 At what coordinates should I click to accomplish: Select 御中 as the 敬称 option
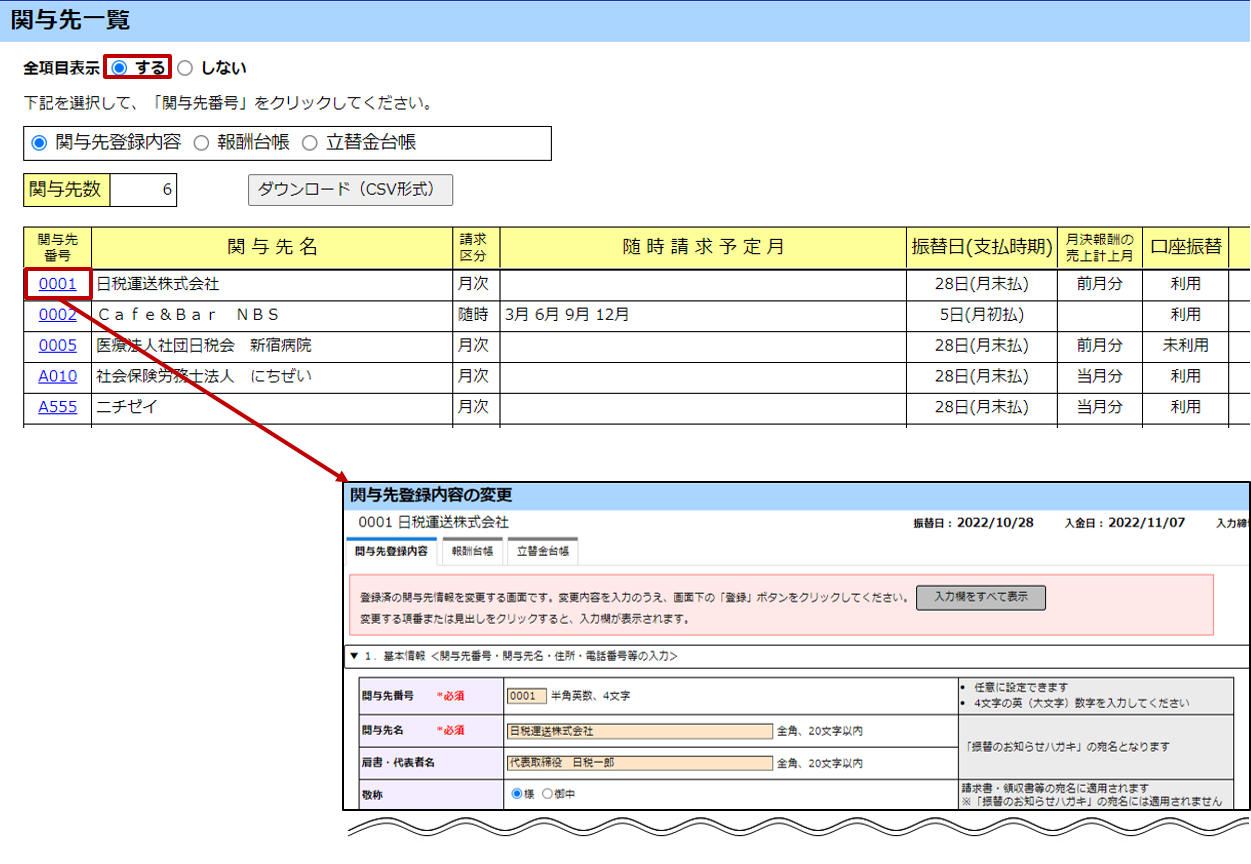[x=546, y=794]
